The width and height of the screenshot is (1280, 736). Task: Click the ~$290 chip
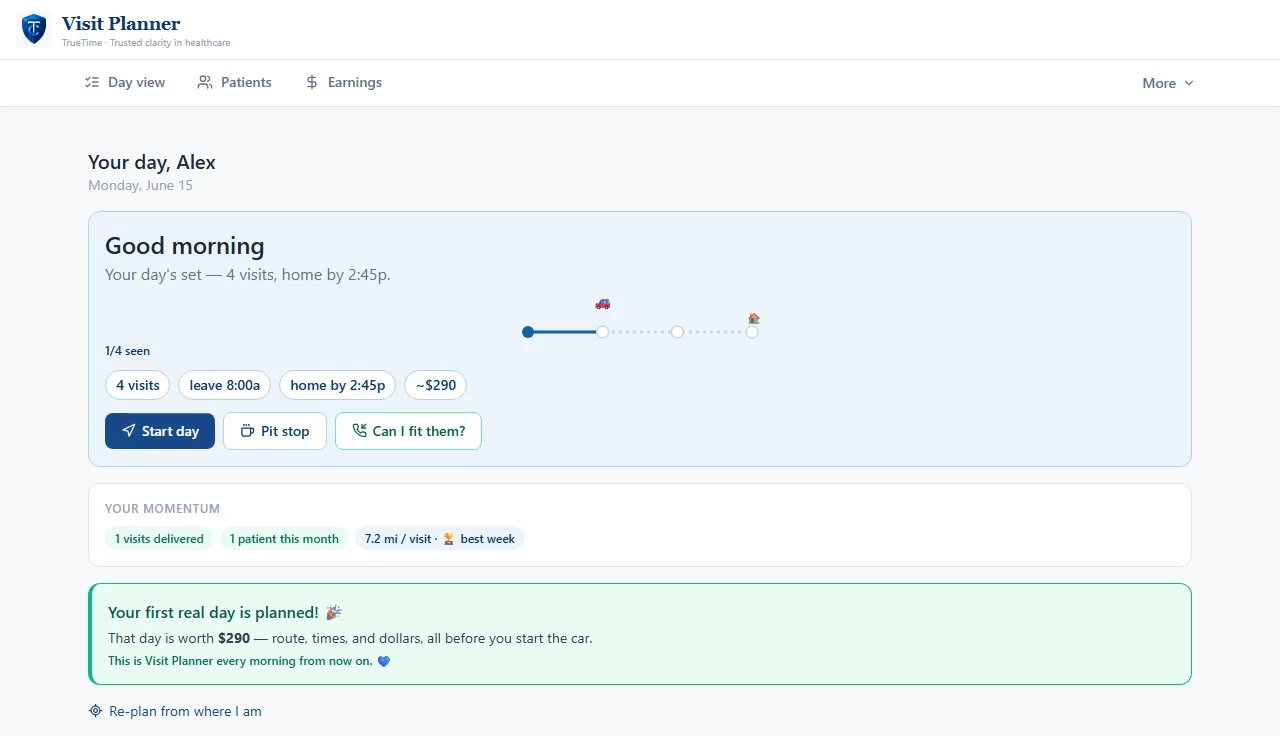[x=436, y=385]
